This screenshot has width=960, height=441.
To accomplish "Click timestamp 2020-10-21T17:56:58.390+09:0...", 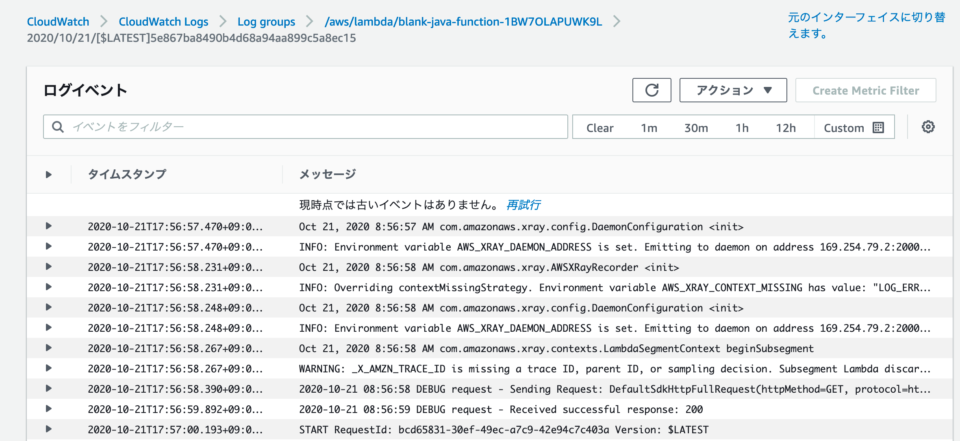I will pos(175,390).
